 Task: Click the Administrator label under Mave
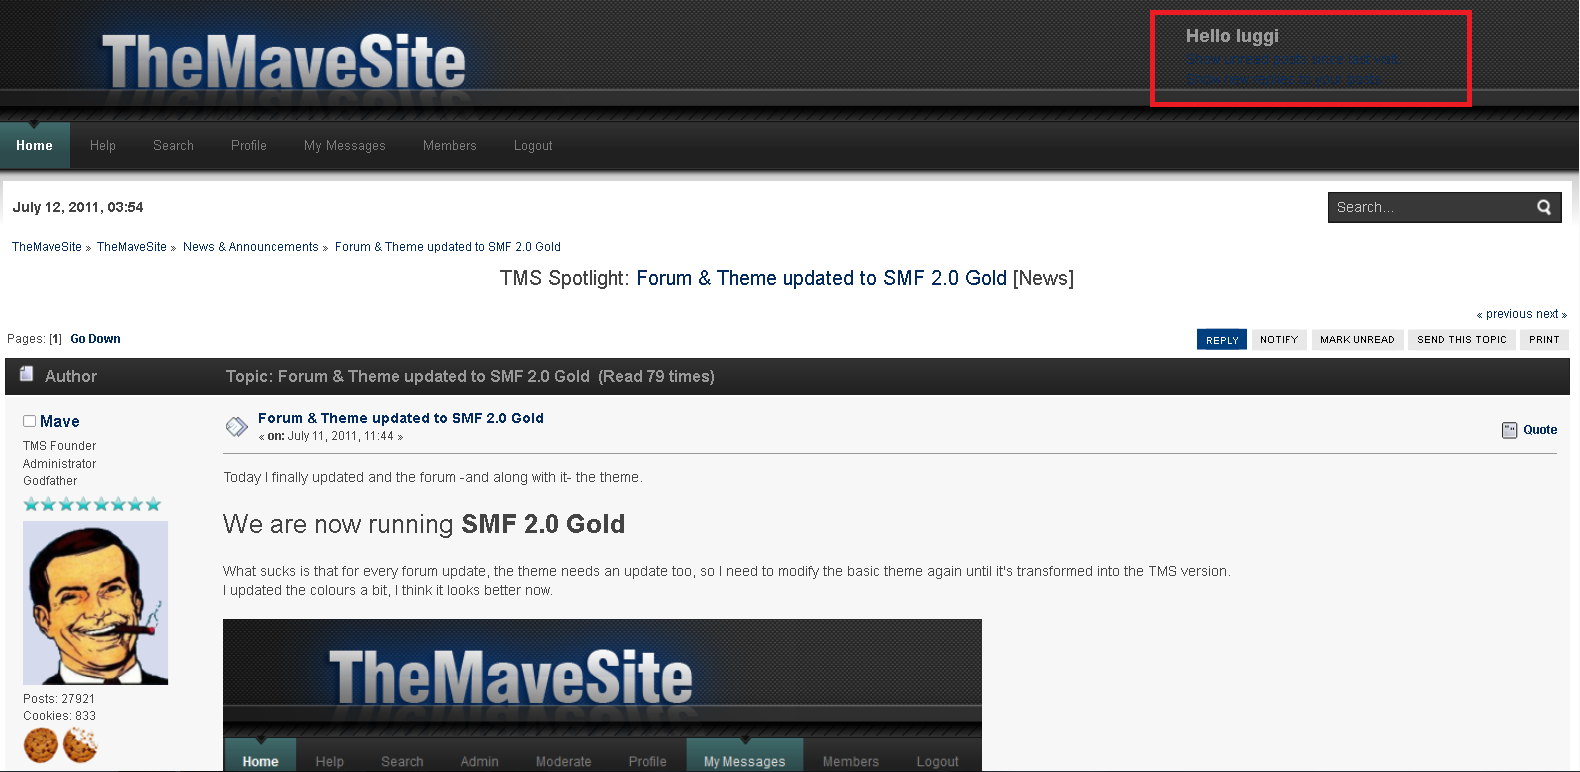click(x=60, y=464)
